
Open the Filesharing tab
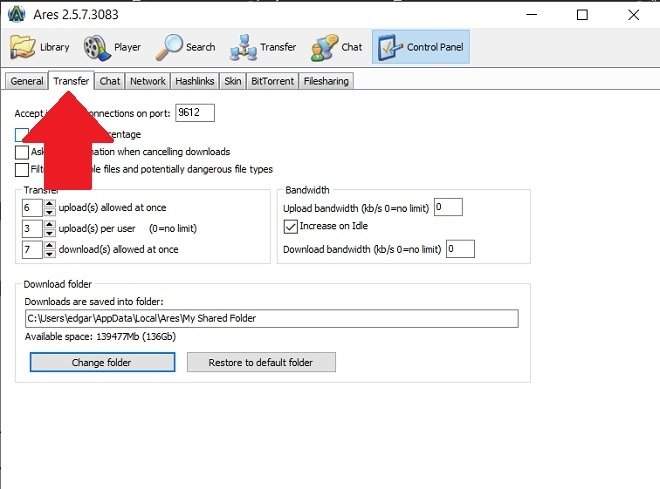[x=326, y=81]
